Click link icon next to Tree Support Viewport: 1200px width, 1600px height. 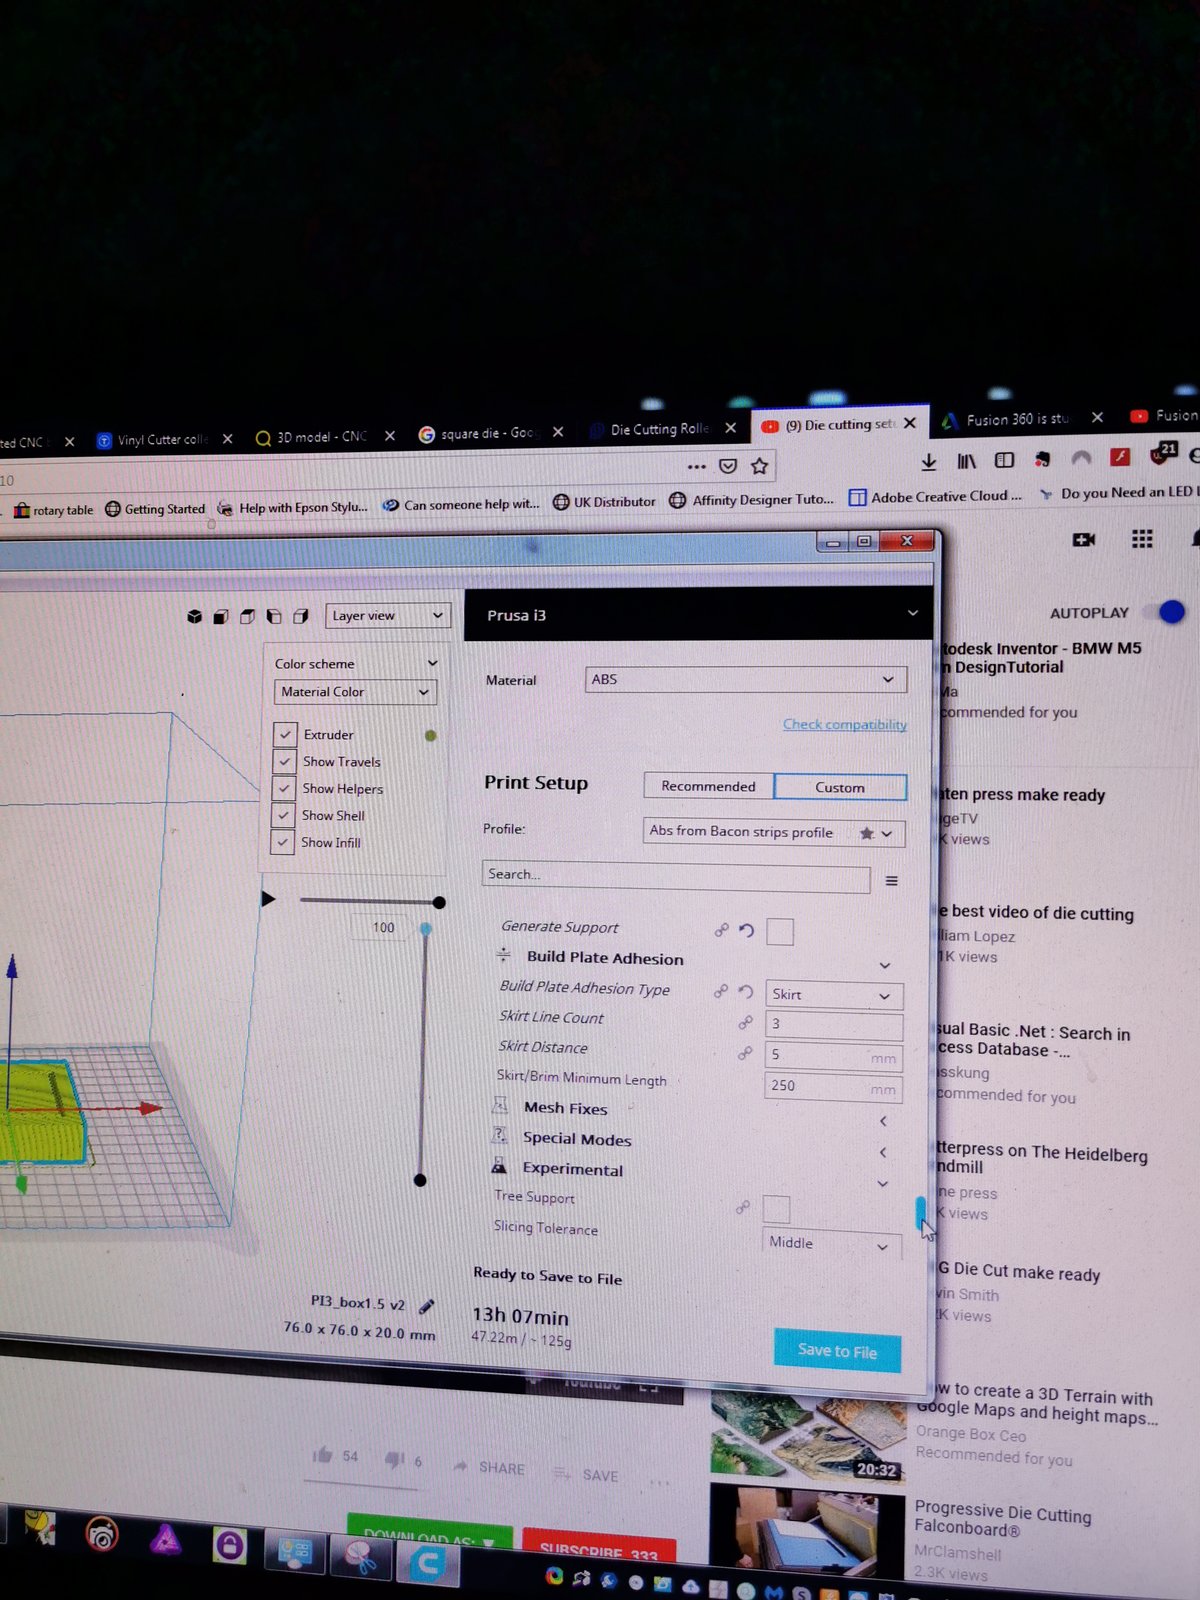(x=742, y=1207)
